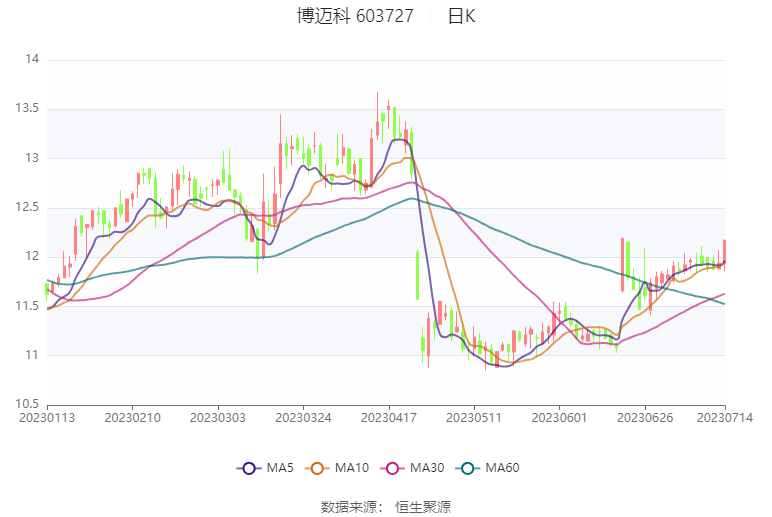Screen dimensions: 772x517
Task: Click the 13.5 price label on the y-axis
Action: (x=27, y=109)
